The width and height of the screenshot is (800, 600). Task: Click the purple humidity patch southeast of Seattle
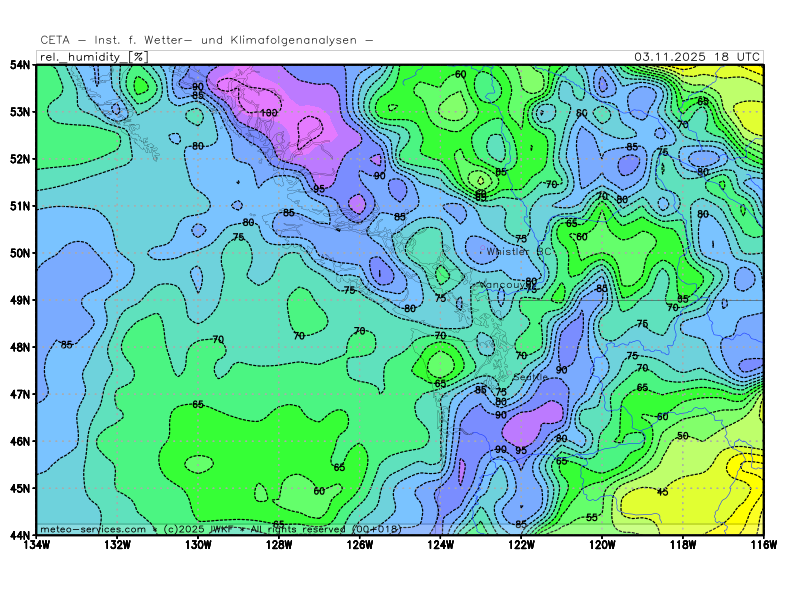click(x=532, y=424)
